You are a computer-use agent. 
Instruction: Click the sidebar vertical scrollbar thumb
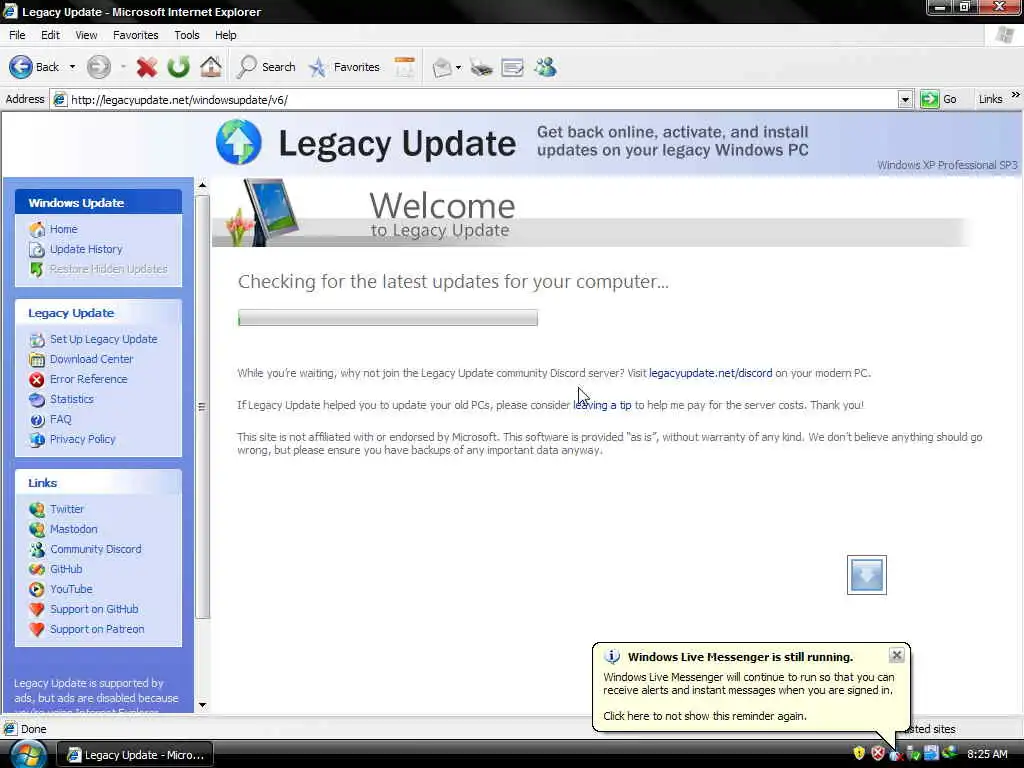click(202, 406)
